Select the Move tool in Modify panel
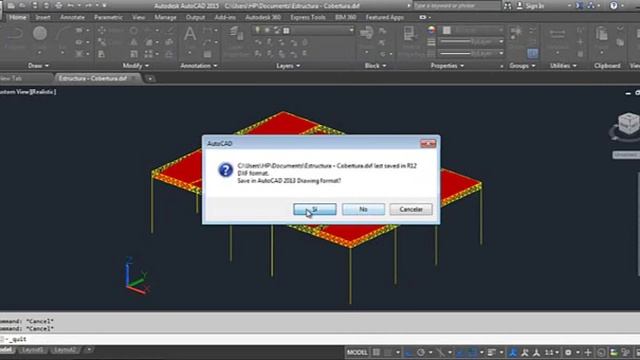This screenshot has height=360, width=640. 102,31
